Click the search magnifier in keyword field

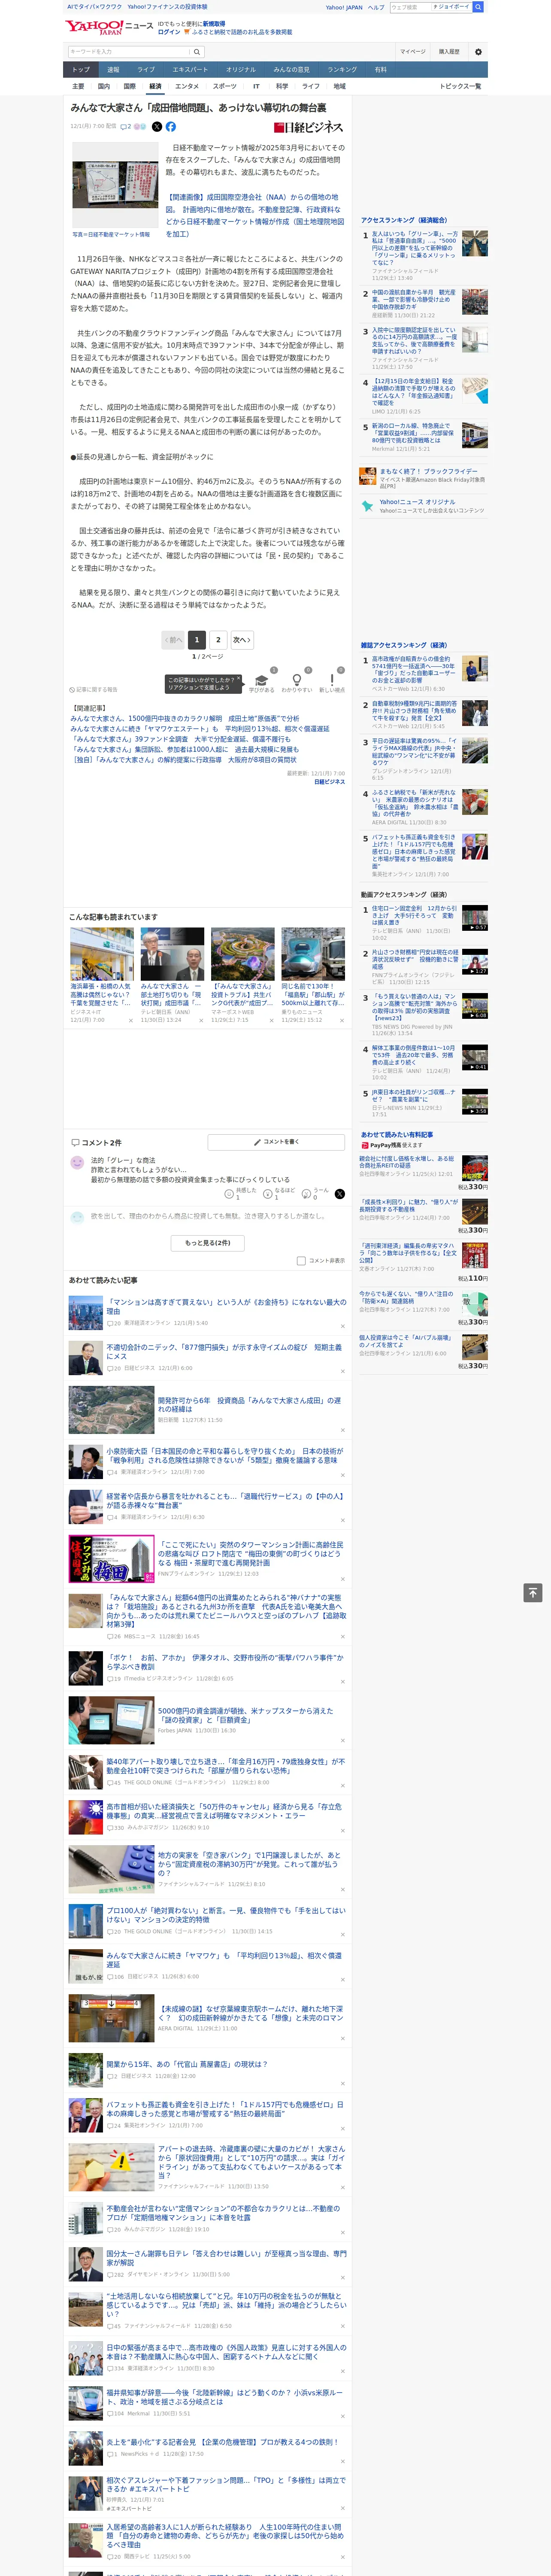(197, 52)
